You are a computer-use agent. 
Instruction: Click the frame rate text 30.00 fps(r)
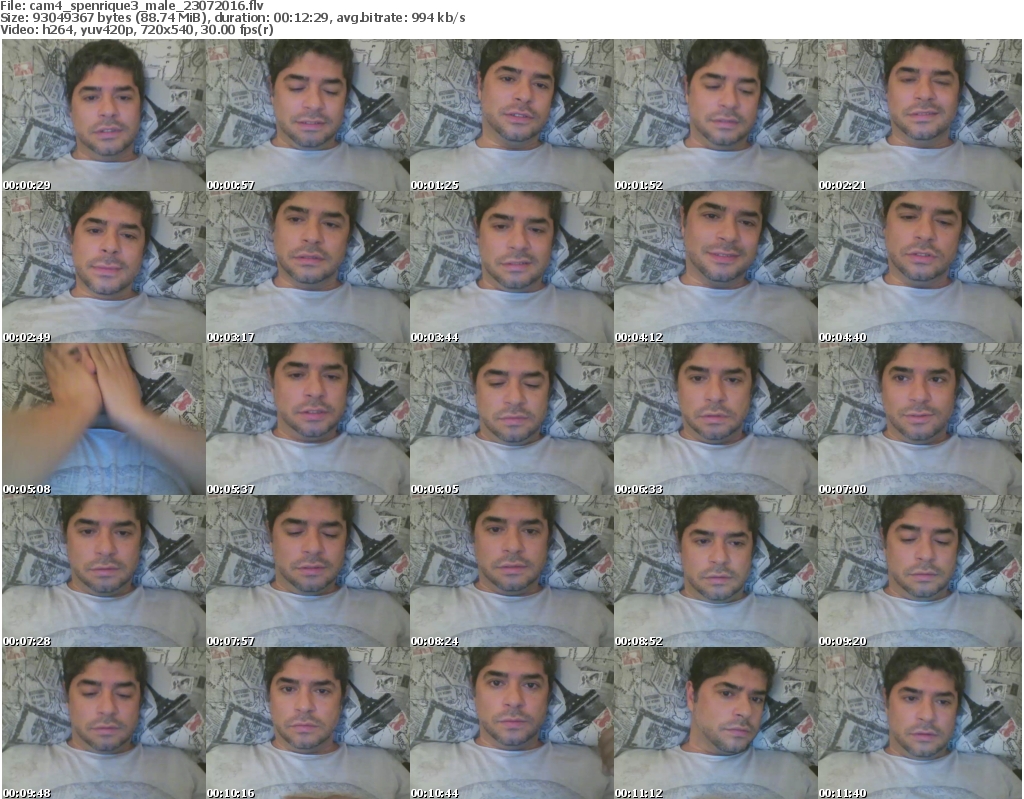point(236,29)
